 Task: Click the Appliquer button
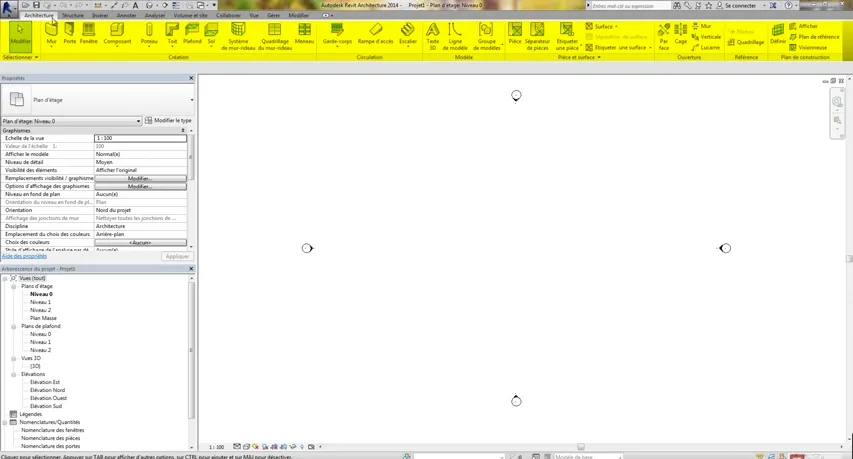pos(177,256)
